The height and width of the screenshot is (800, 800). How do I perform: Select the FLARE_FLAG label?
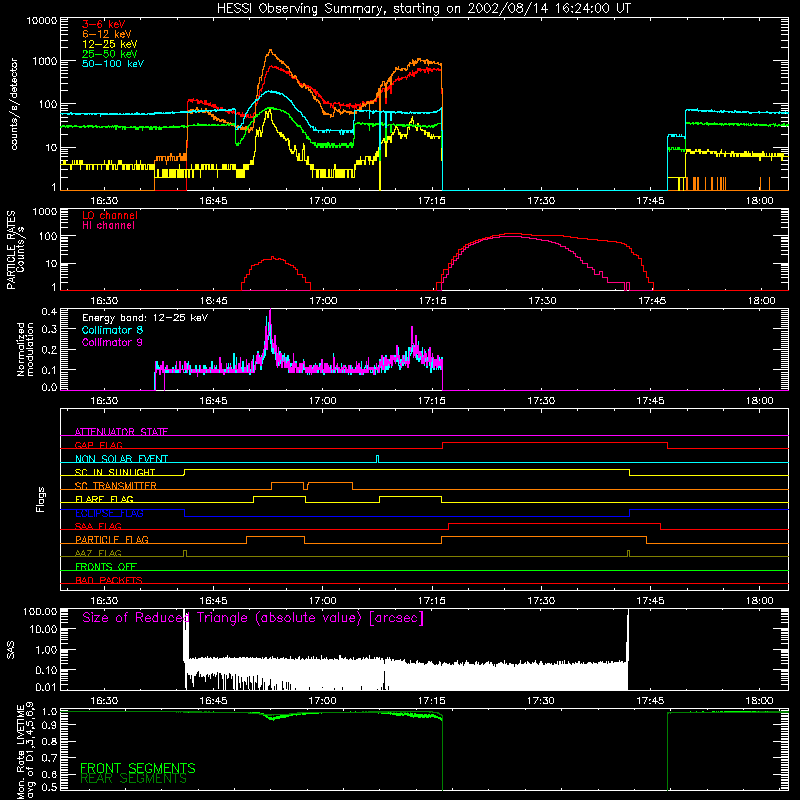click(104, 499)
